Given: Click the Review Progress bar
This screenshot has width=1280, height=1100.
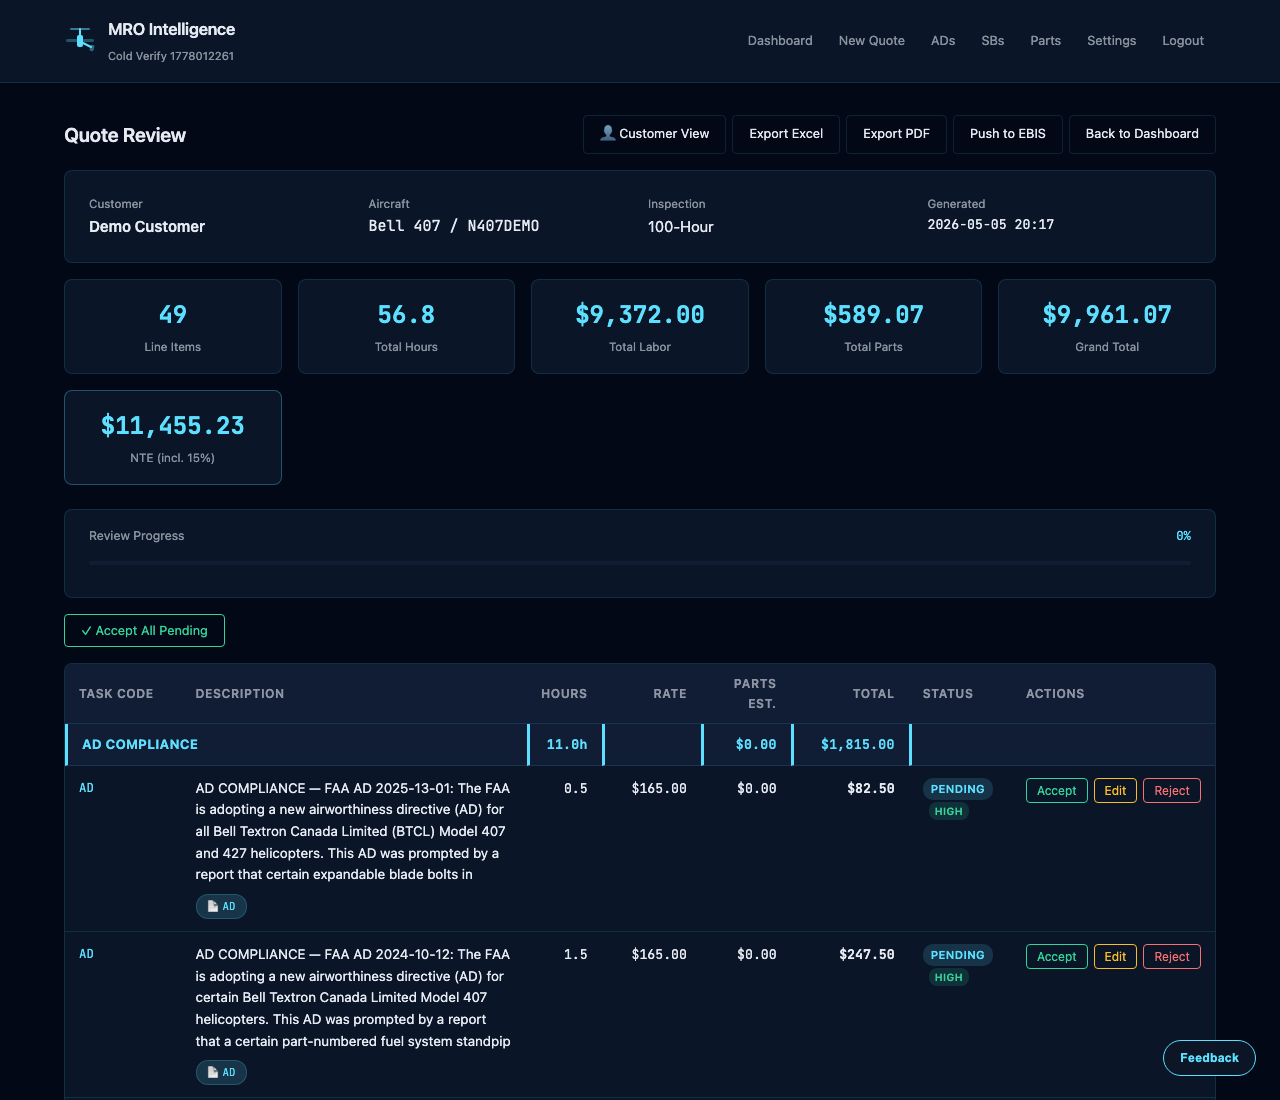Looking at the screenshot, I should tap(640, 563).
